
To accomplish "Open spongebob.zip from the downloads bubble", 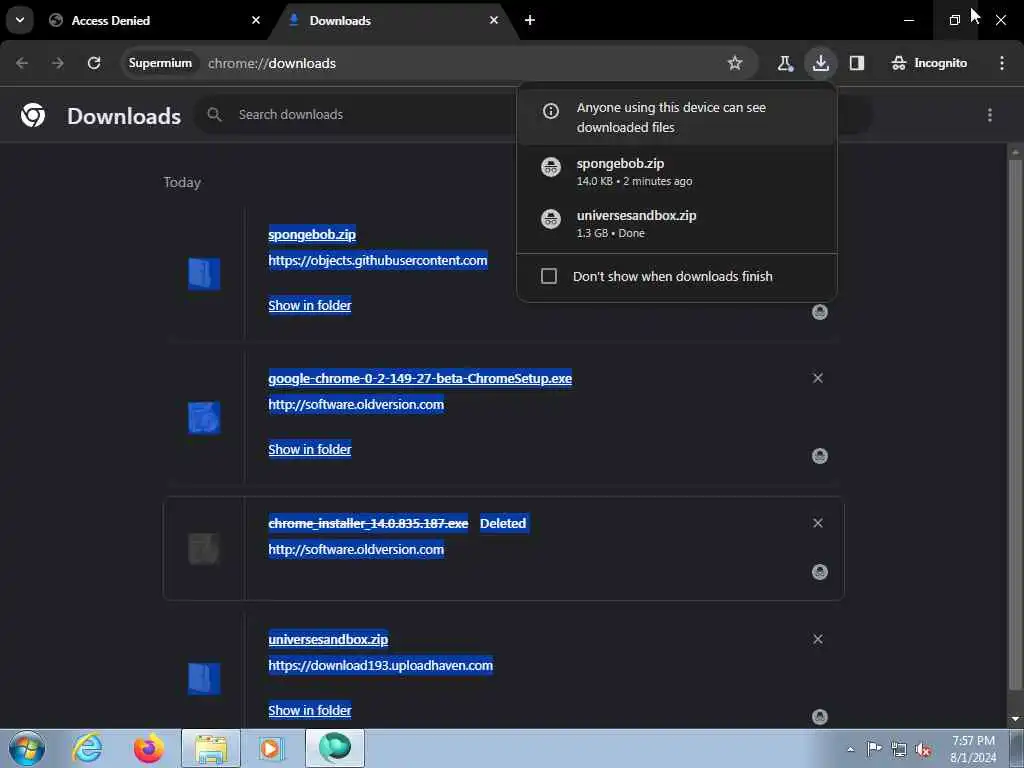I will coord(677,171).
